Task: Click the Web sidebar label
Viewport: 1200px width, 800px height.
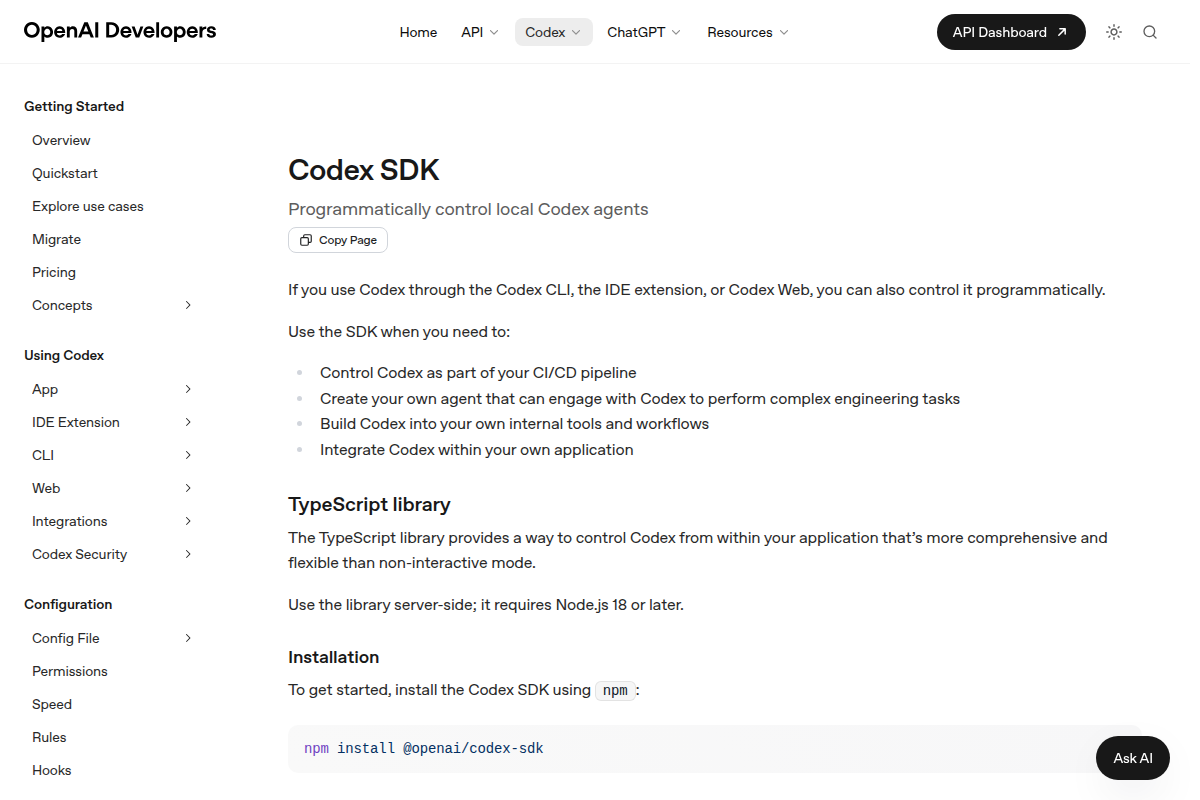Action: 46,488
